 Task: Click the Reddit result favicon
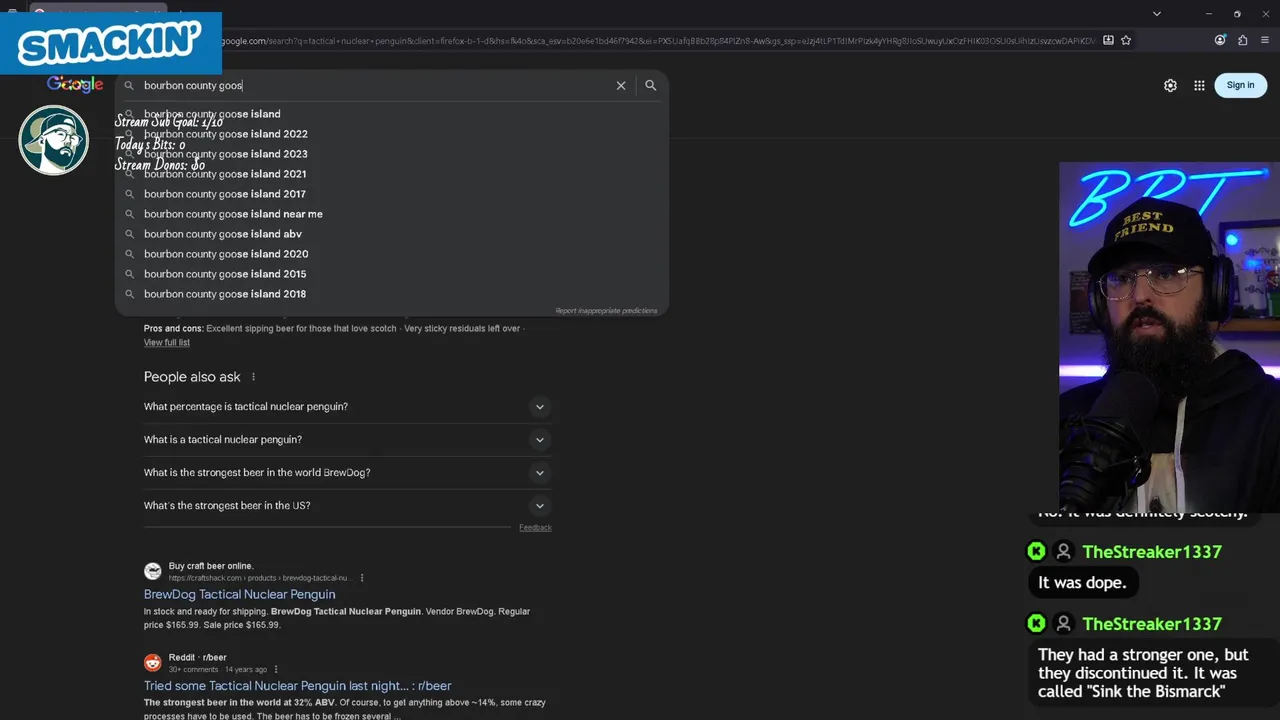(x=153, y=663)
